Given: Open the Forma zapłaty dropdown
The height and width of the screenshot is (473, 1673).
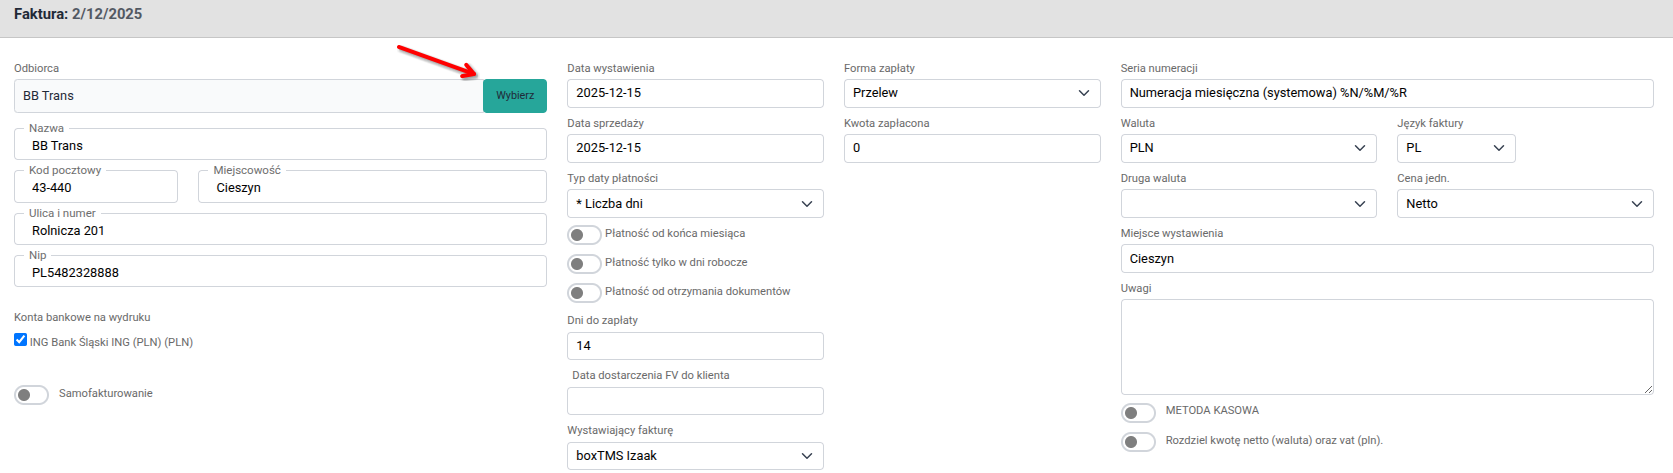Looking at the screenshot, I should point(971,93).
